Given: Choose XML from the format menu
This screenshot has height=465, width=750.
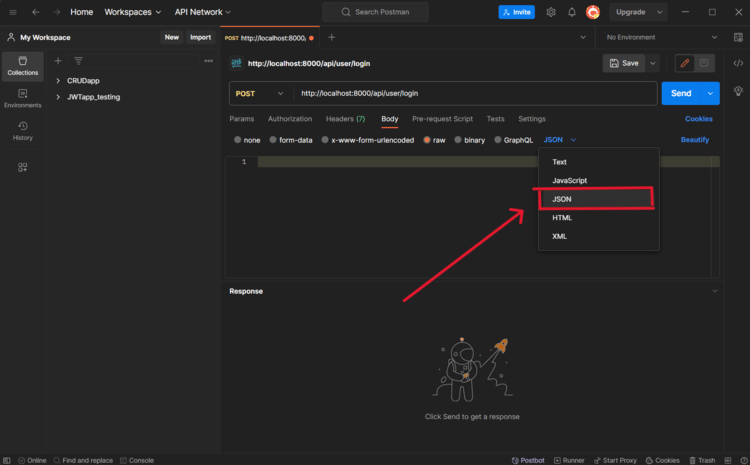Looking at the screenshot, I should 598,236.
